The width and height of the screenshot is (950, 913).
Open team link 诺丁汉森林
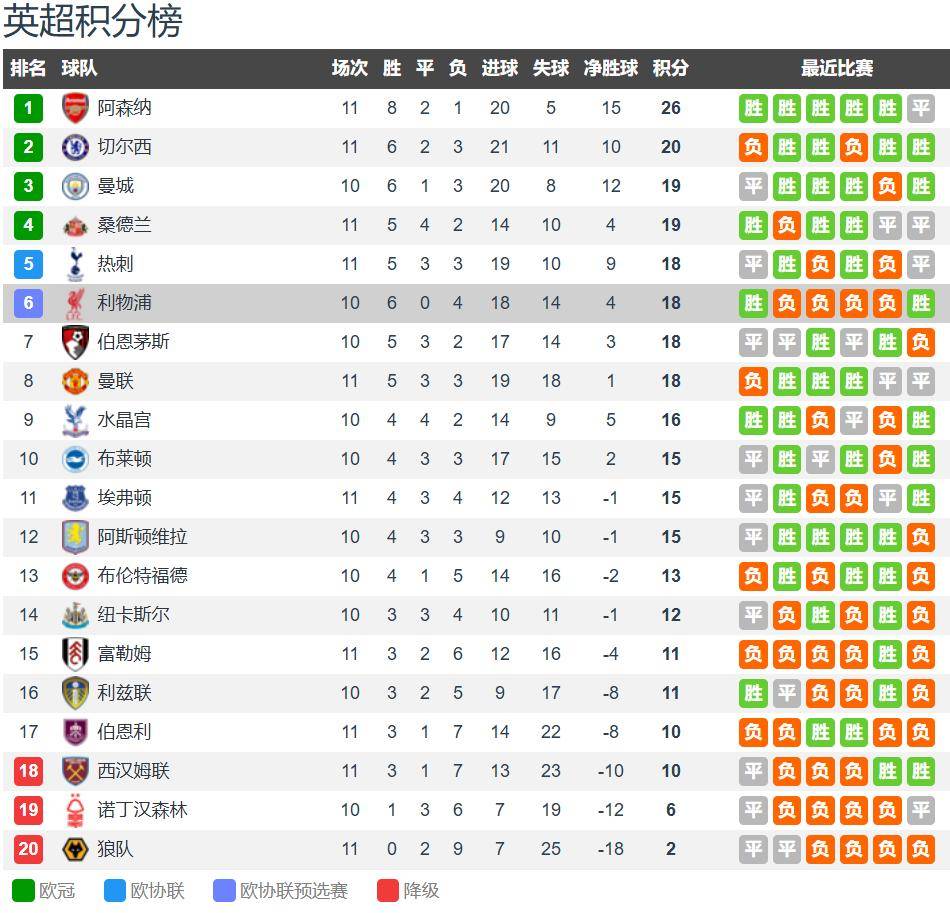pyautogui.click(x=142, y=810)
